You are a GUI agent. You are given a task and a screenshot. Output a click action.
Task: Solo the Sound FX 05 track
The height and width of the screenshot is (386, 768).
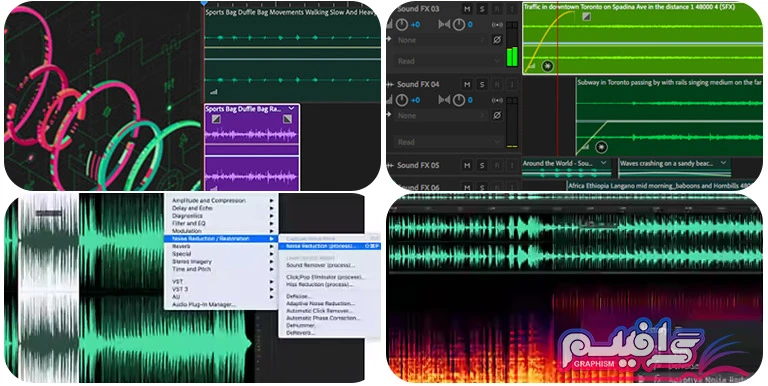(x=482, y=165)
